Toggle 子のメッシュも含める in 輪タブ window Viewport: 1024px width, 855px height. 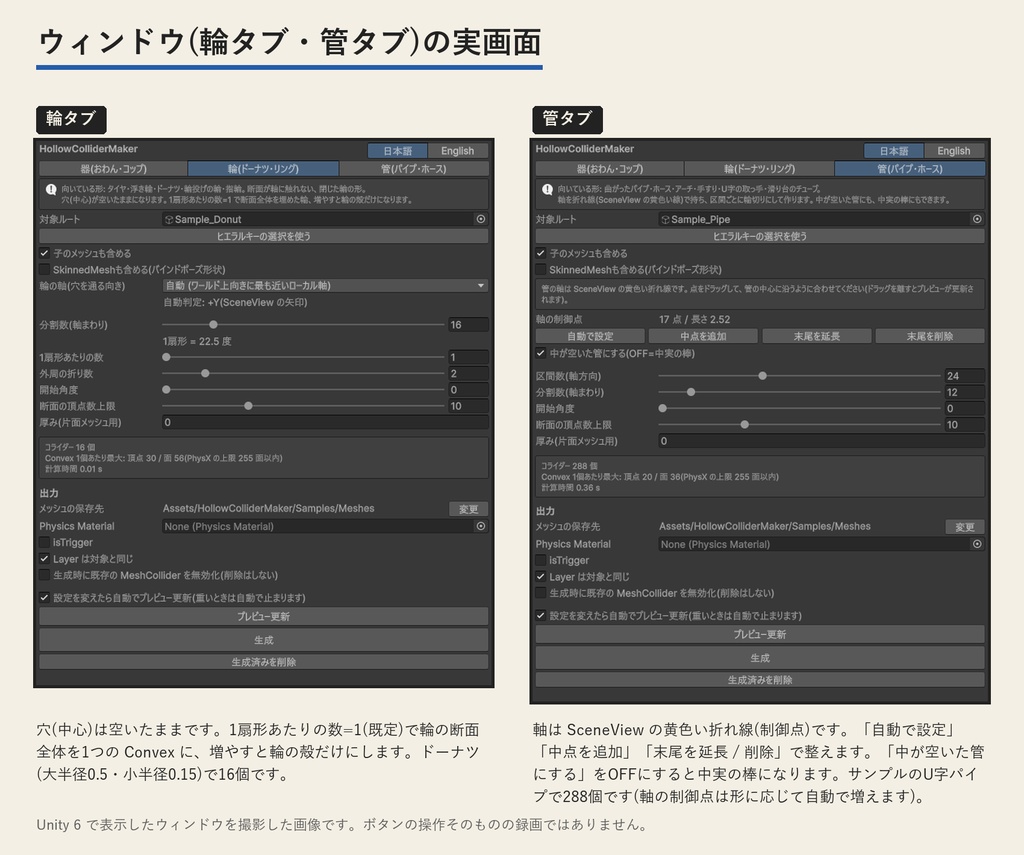[44, 253]
